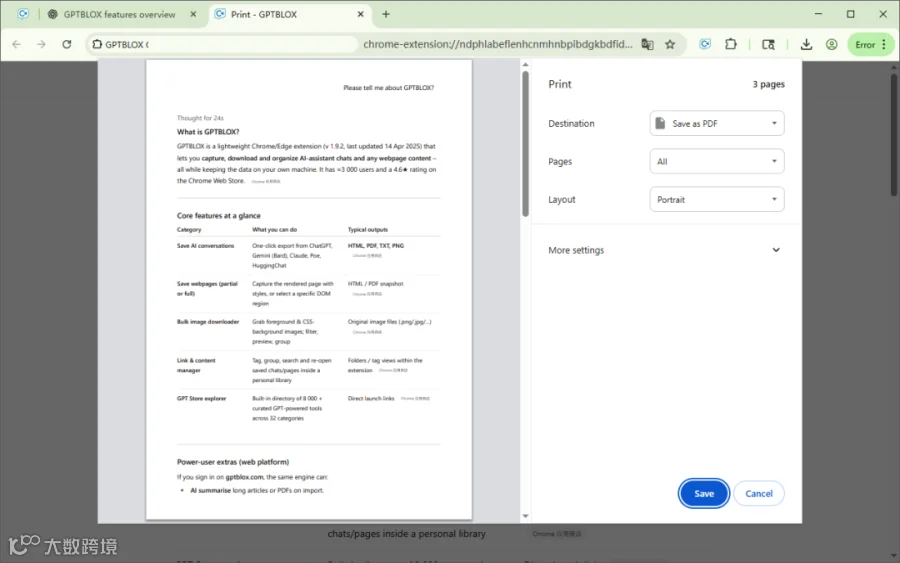Click the translate page icon
Screen dimensions: 900x563
647,44
